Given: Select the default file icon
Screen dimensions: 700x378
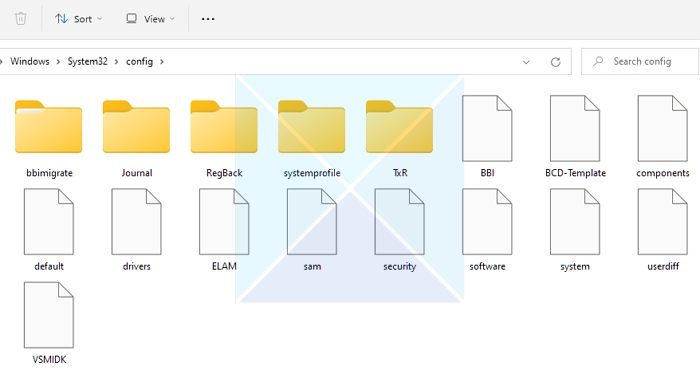Looking at the screenshot, I should [49, 221].
